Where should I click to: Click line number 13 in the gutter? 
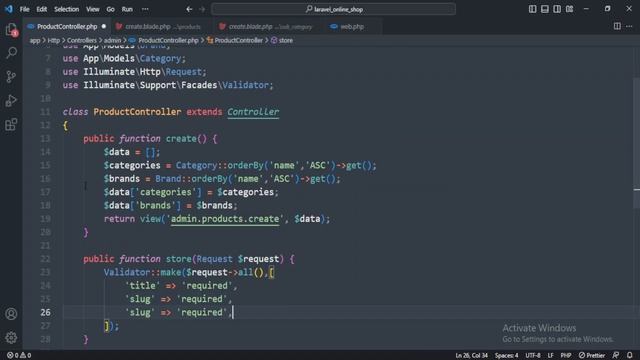[x=45, y=138]
